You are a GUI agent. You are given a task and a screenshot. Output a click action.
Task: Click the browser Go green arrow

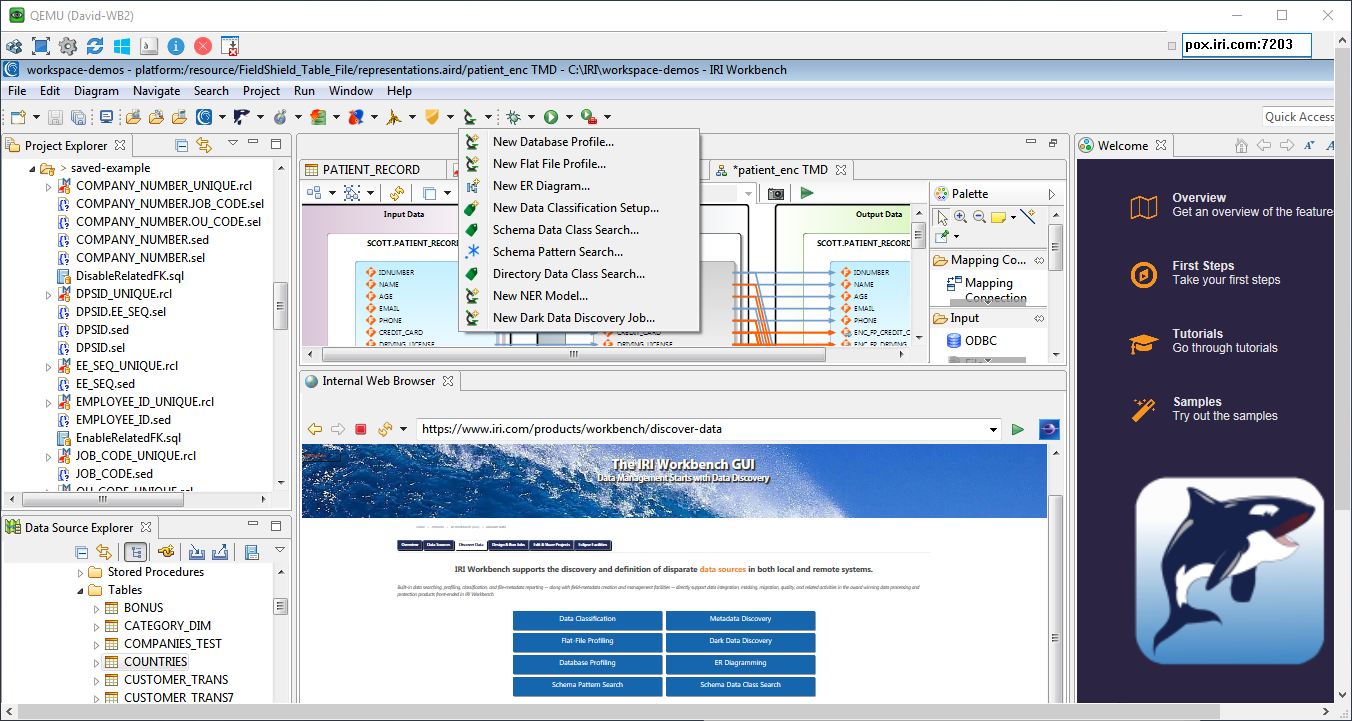click(1018, 429)
